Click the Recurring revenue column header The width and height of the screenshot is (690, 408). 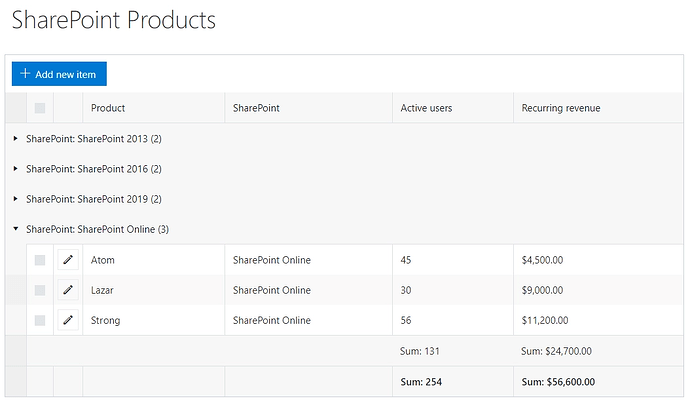point(561,108)
